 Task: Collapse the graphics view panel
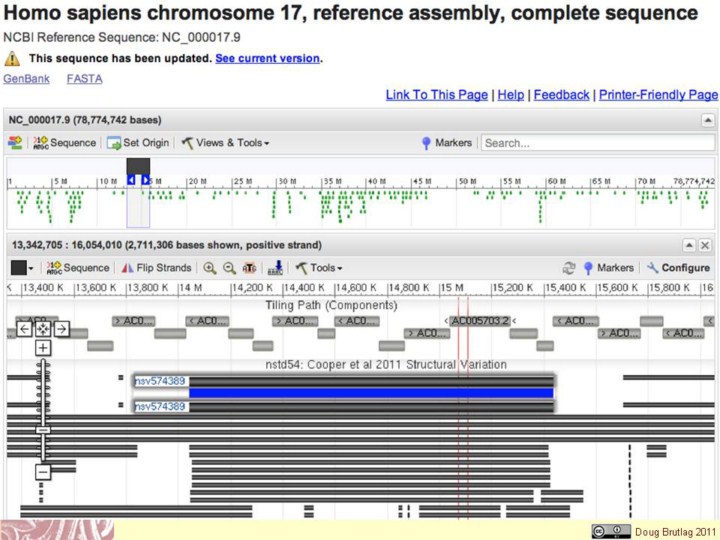(689, 245)
